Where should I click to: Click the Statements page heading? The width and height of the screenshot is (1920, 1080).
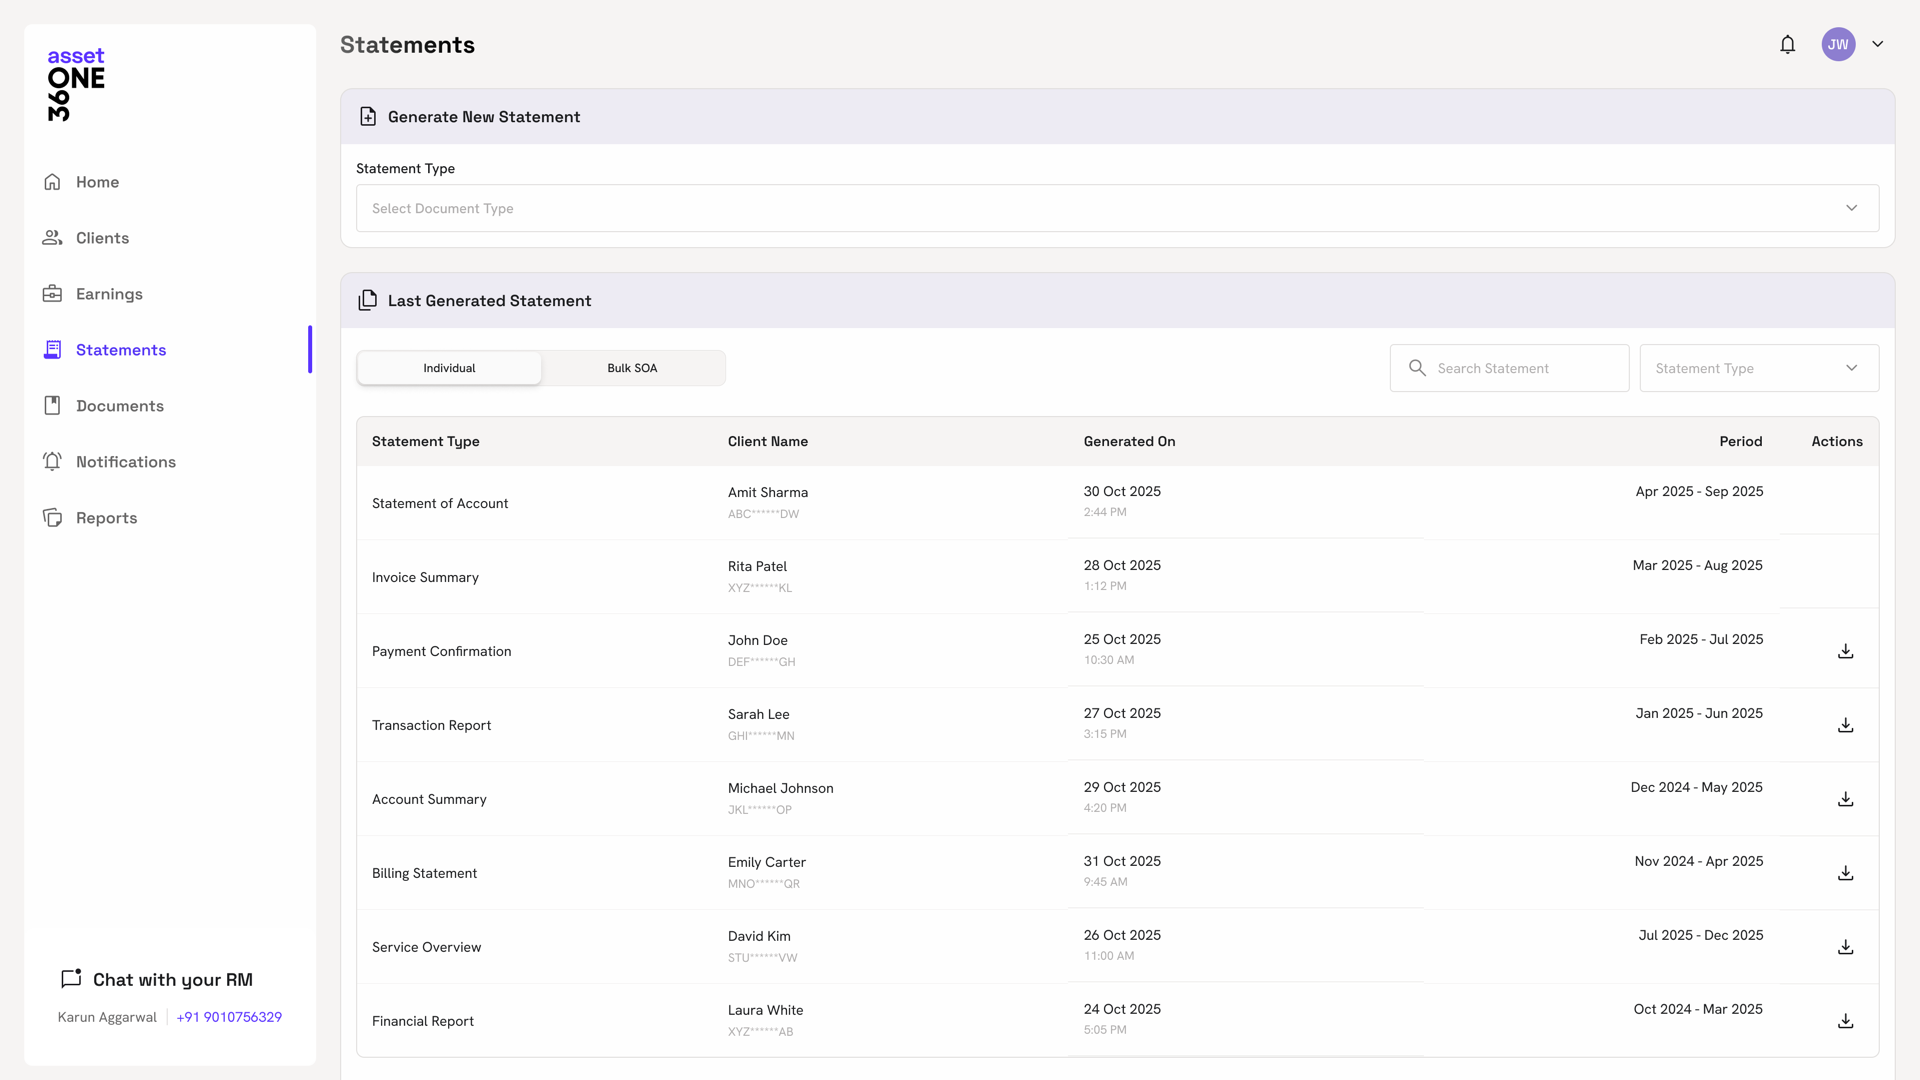[407, 45]
